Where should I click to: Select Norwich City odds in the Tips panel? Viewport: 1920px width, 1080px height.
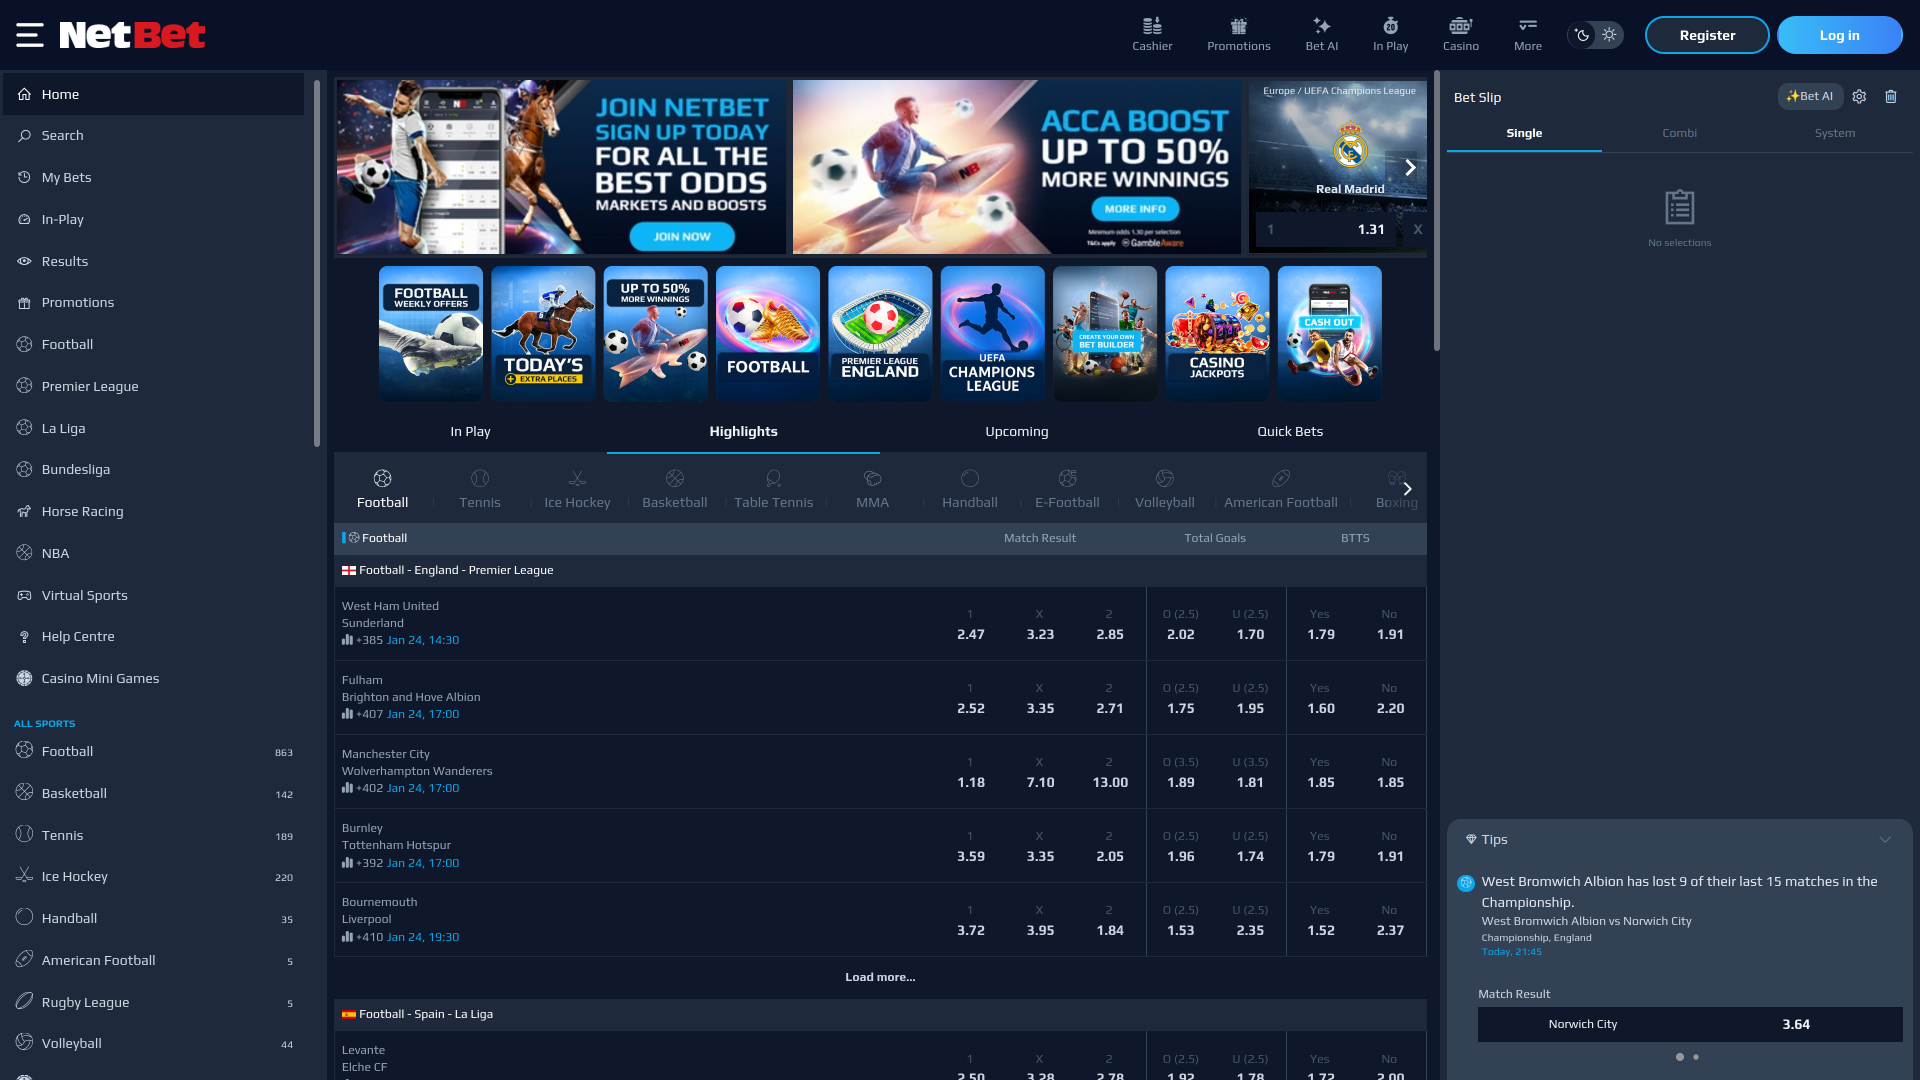(1690, 1024)
